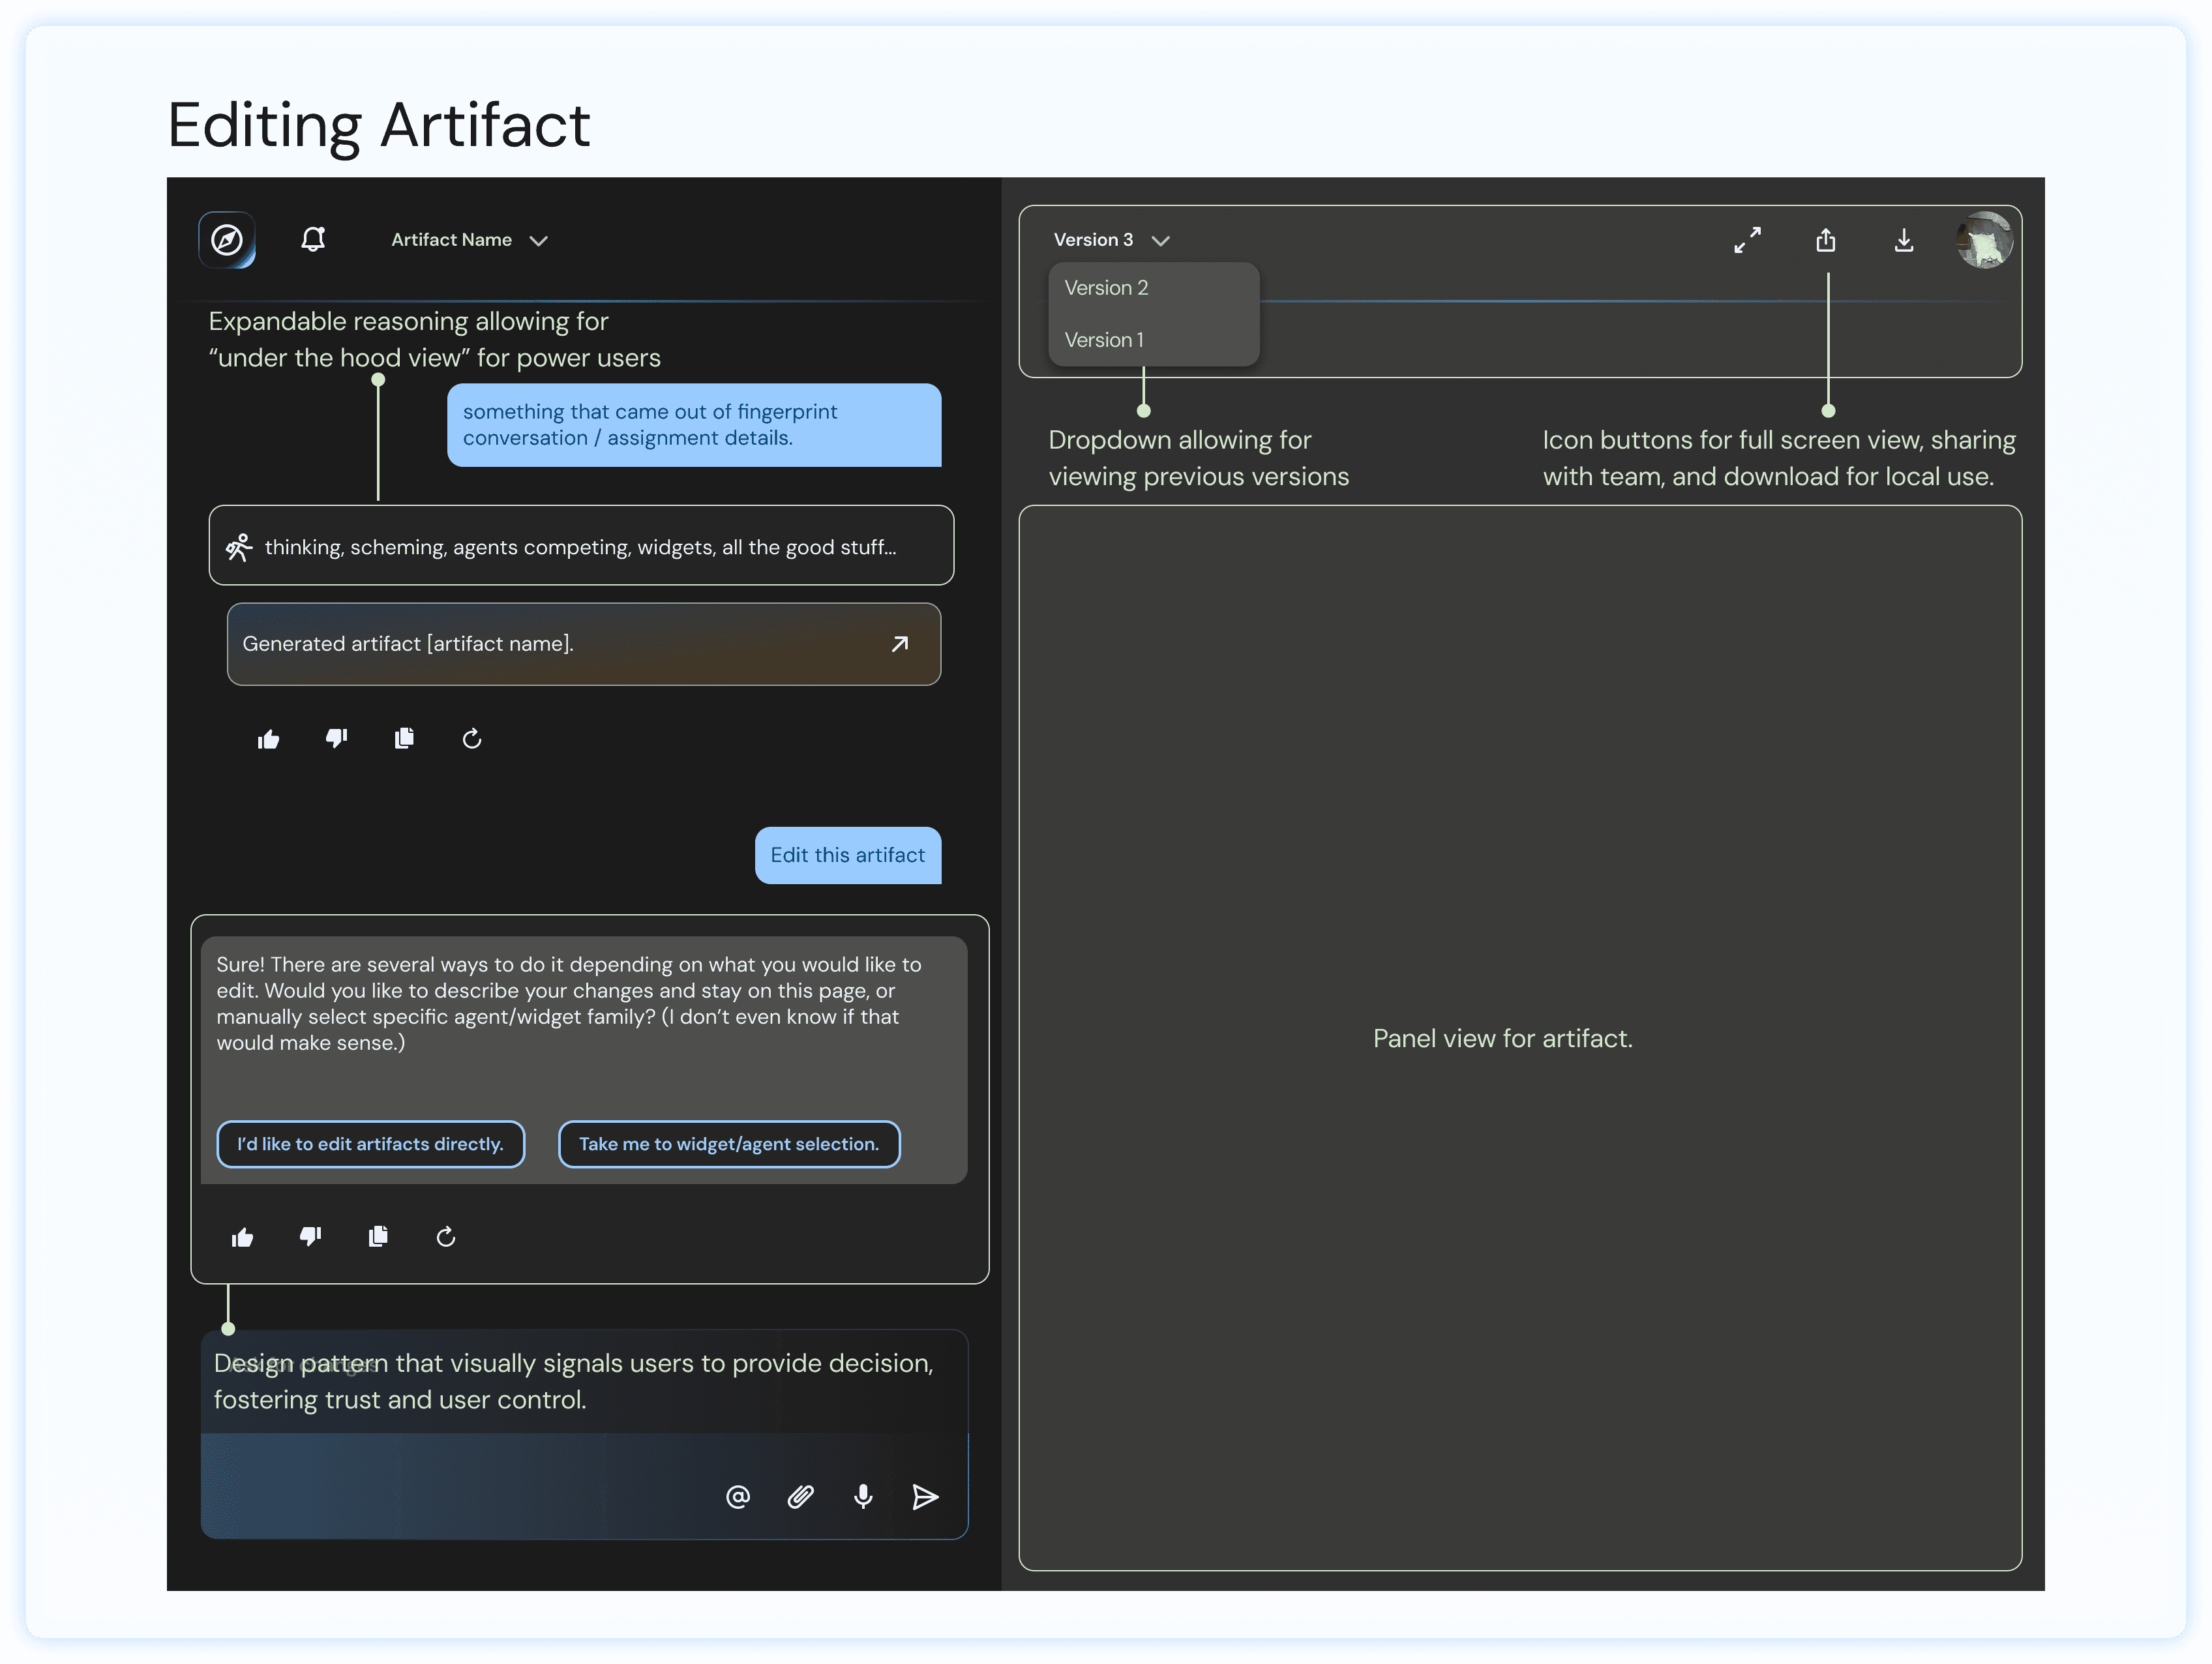
Task: Expand the thinking, scheming reasoning box
Action: tap(580, 546)
